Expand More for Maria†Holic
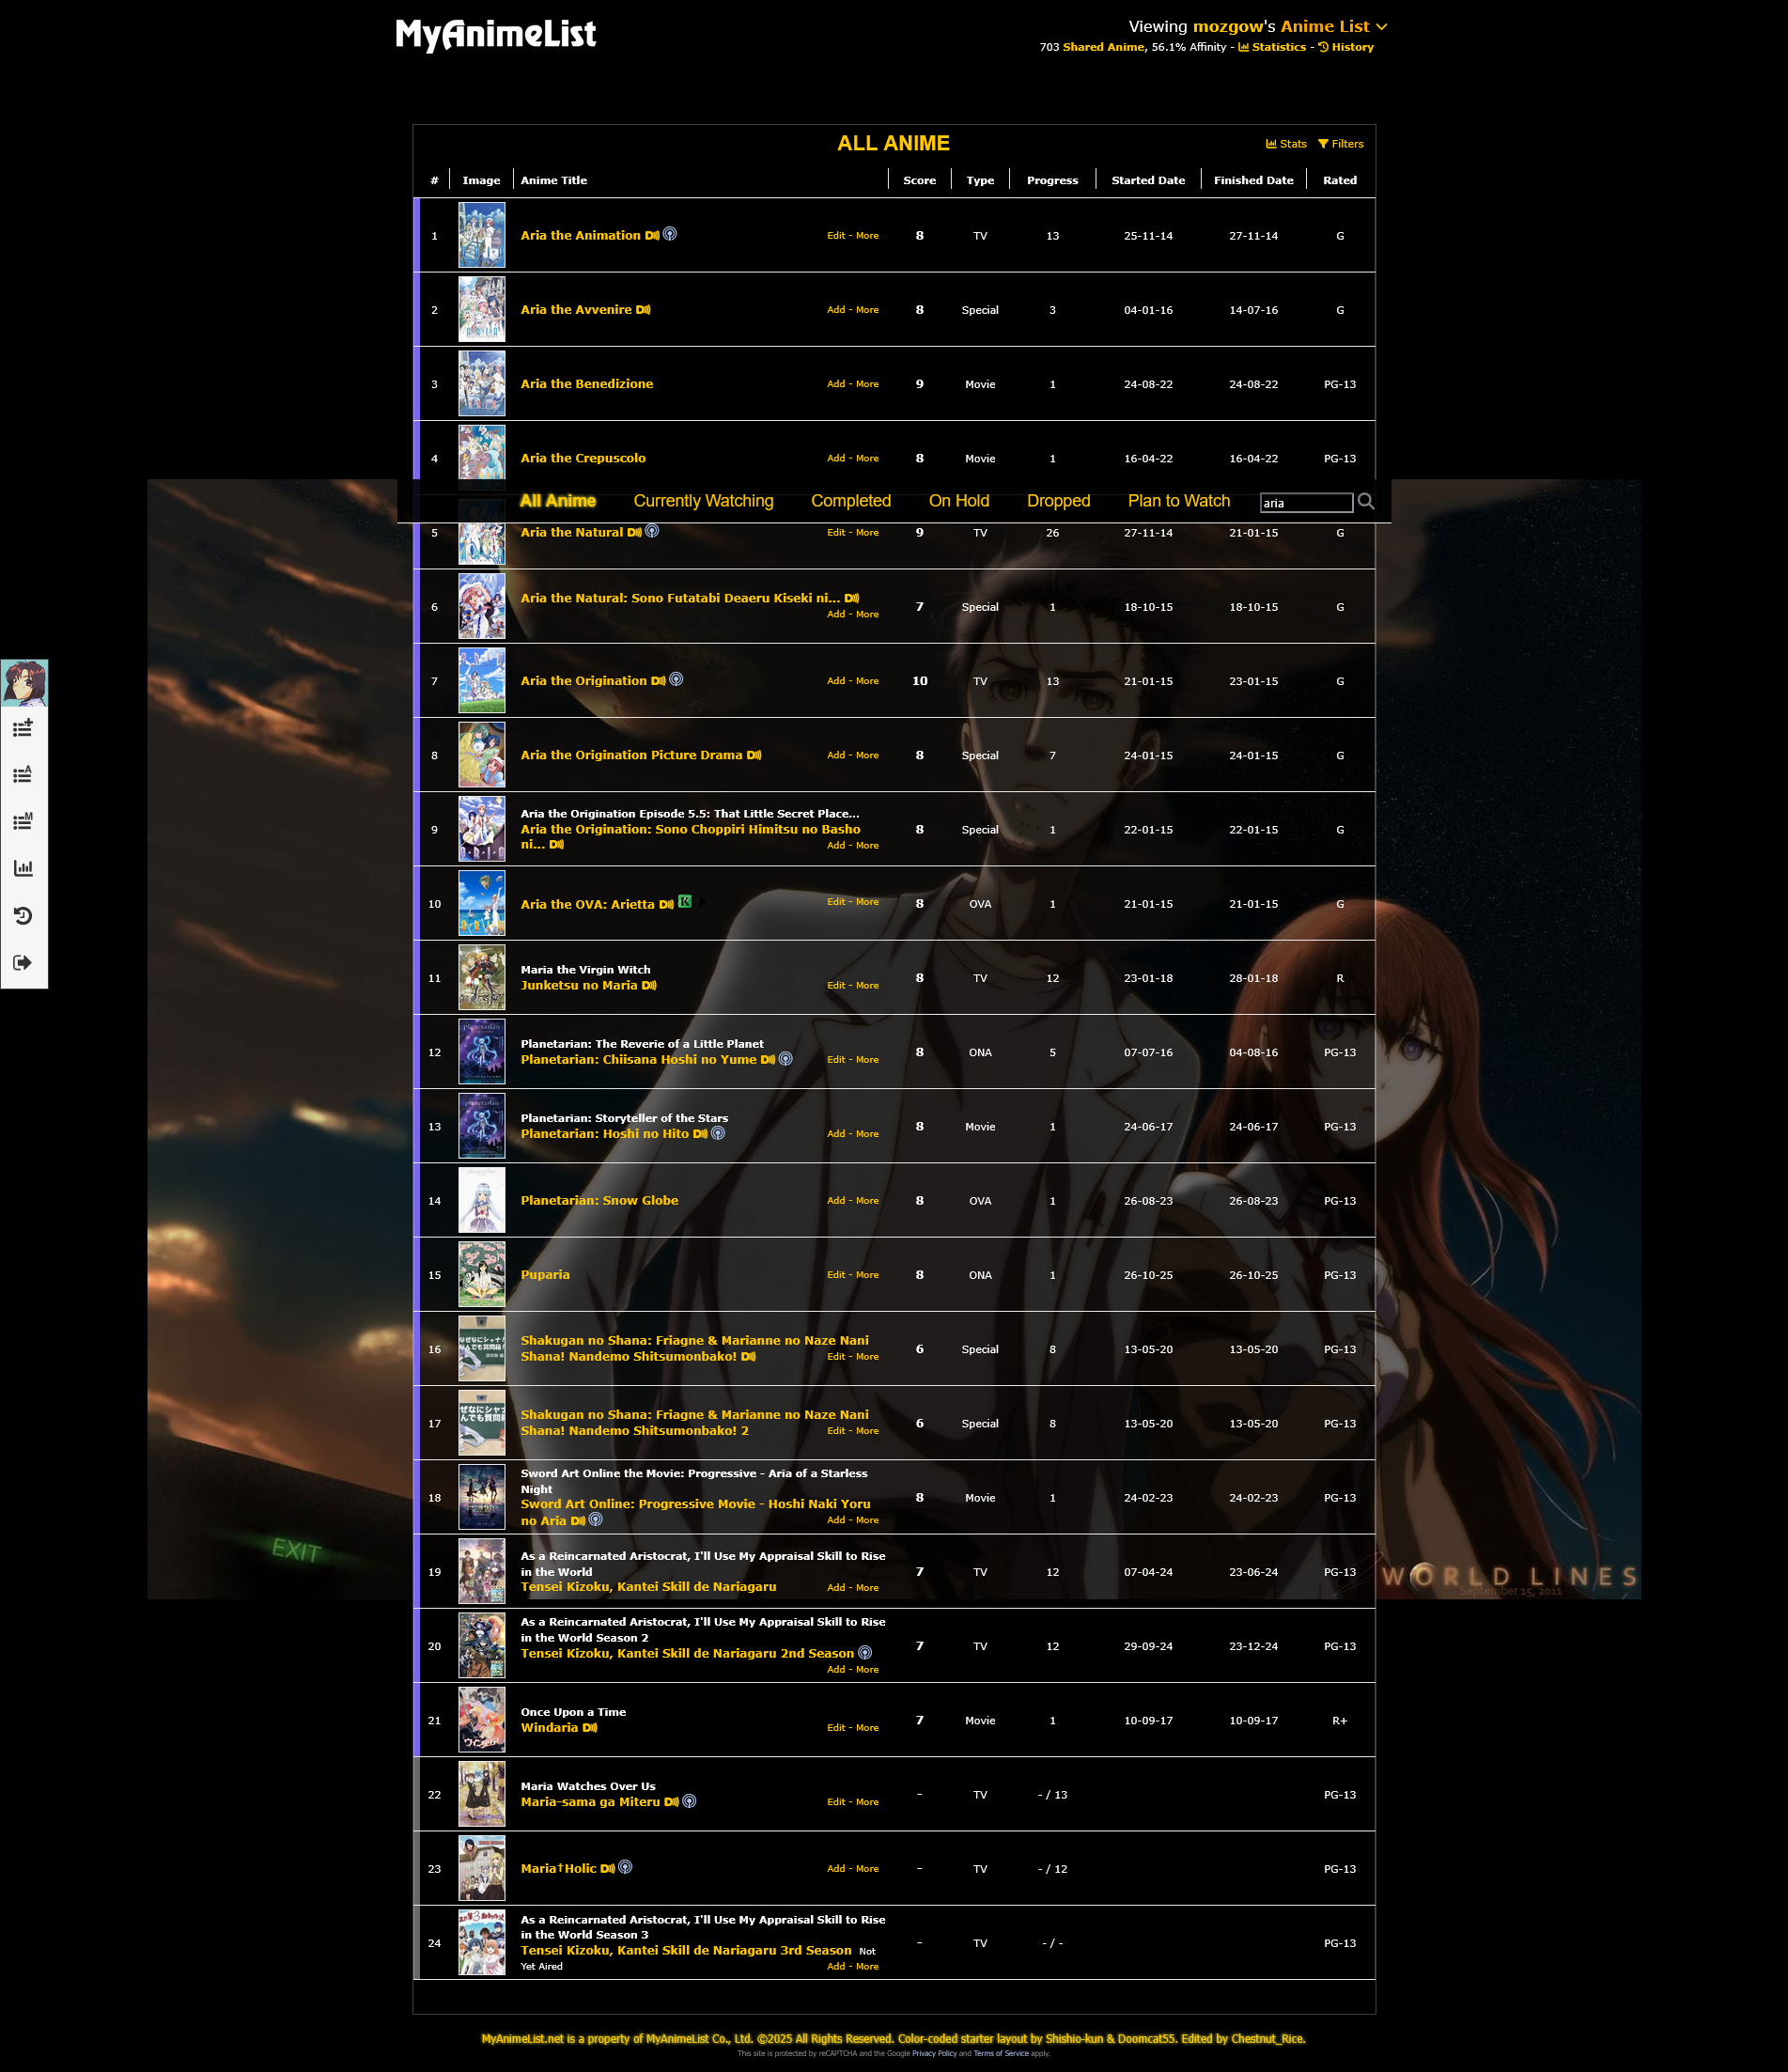The height and width of the screenshot is (2072, 1788). (867, 1869)
